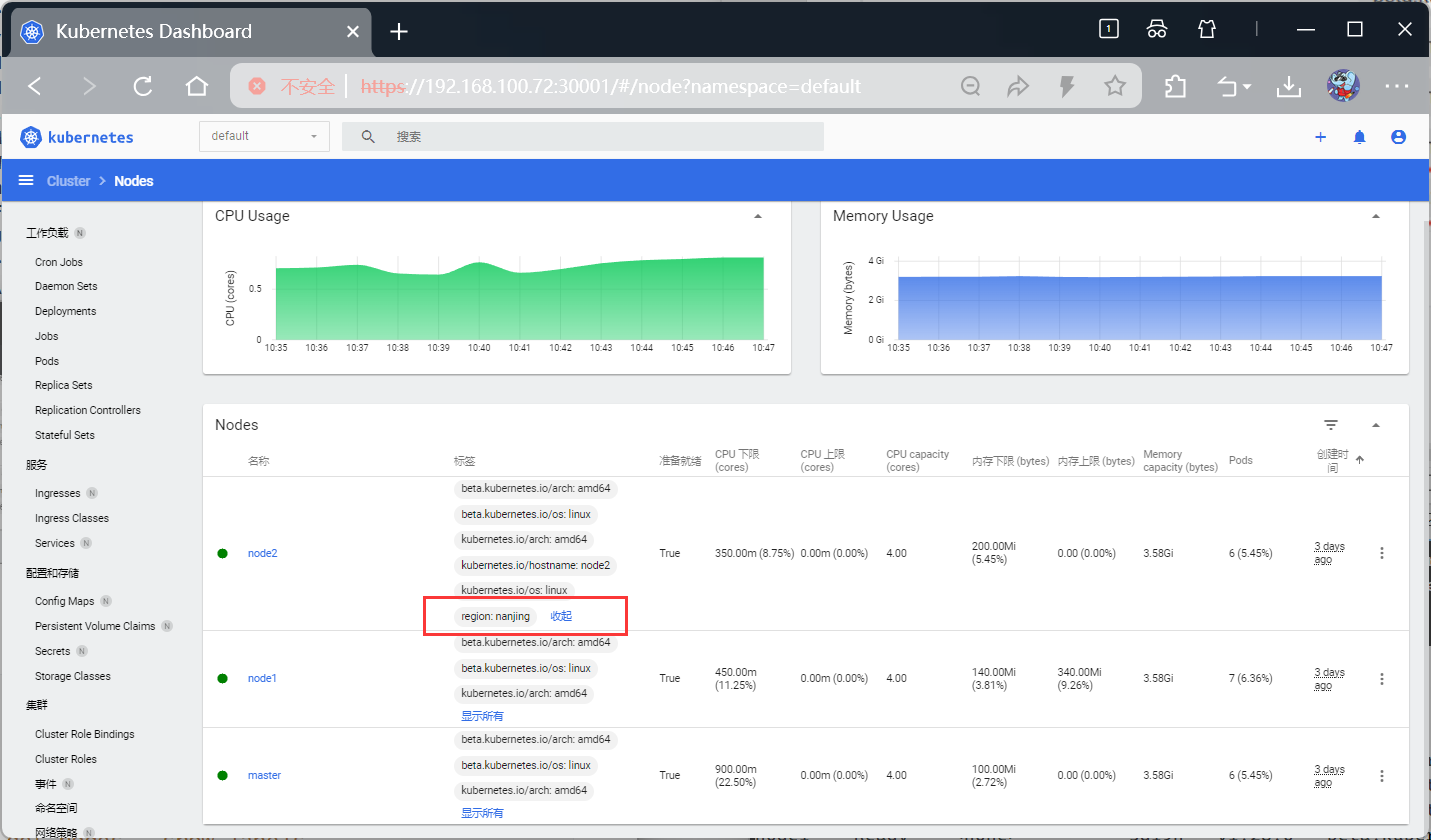Open Secrets in sidebar
1431x840 pixels.
point(53,651)
